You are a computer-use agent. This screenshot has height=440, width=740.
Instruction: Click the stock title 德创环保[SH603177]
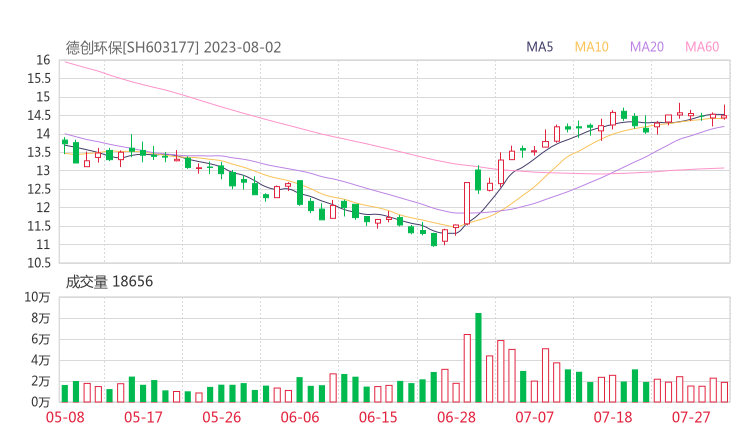point(132,48)
